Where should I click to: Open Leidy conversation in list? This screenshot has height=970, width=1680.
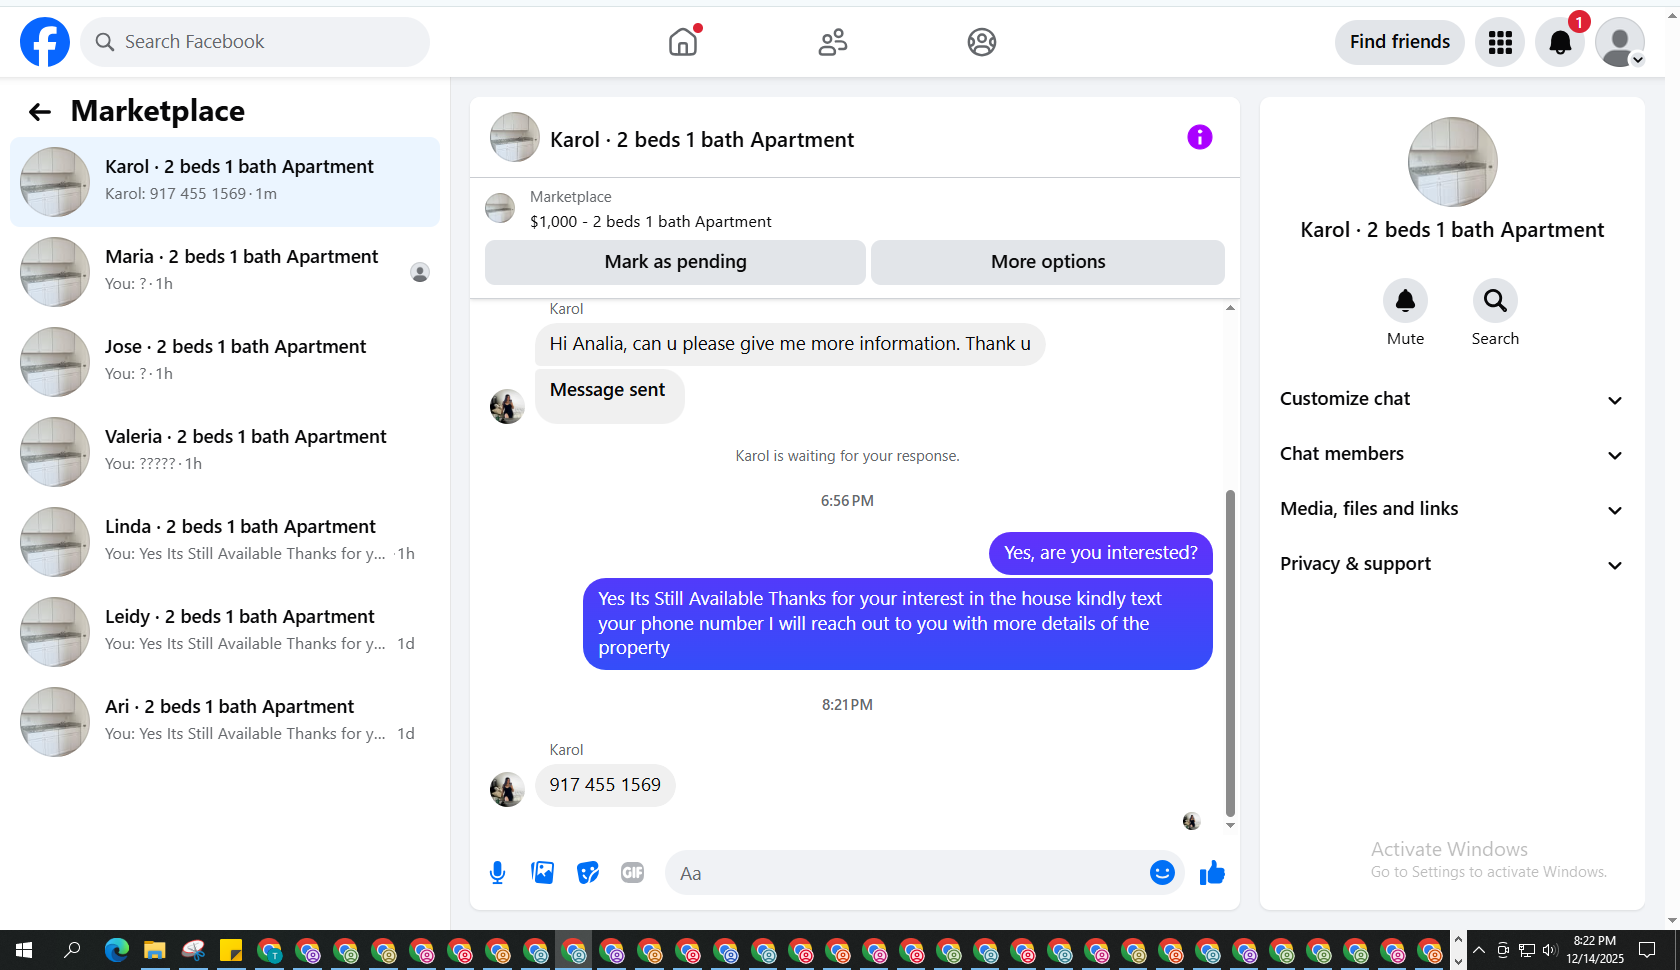225,632
